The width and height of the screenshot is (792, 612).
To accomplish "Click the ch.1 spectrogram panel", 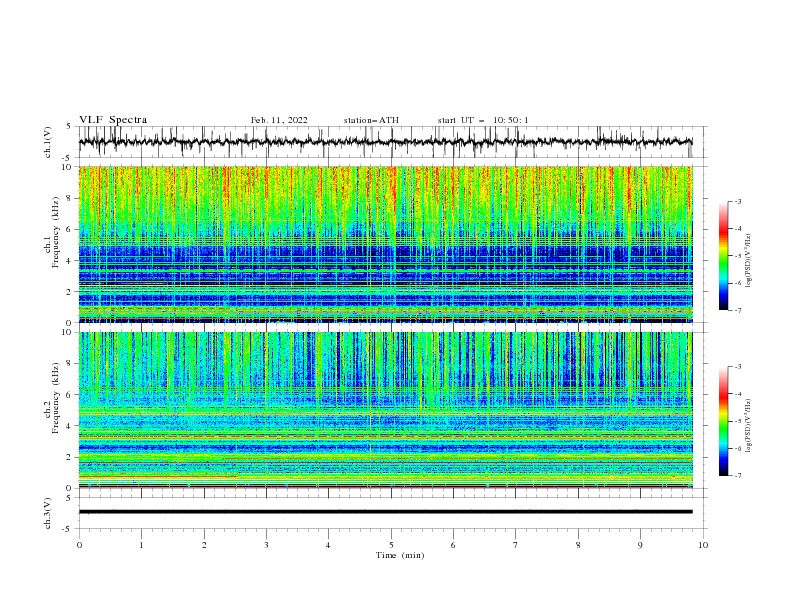I will 385,244.
